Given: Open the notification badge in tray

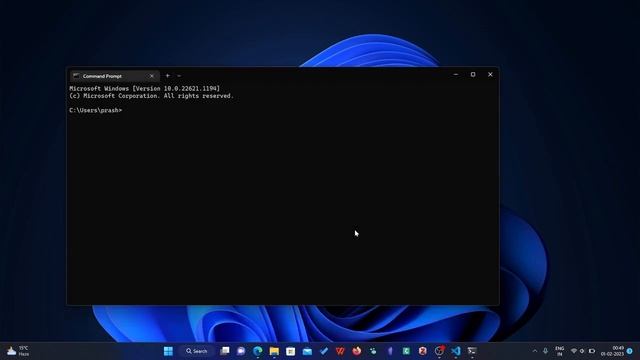Looking at the screenshot, I should pyautogui.click(x=630, y=351).
